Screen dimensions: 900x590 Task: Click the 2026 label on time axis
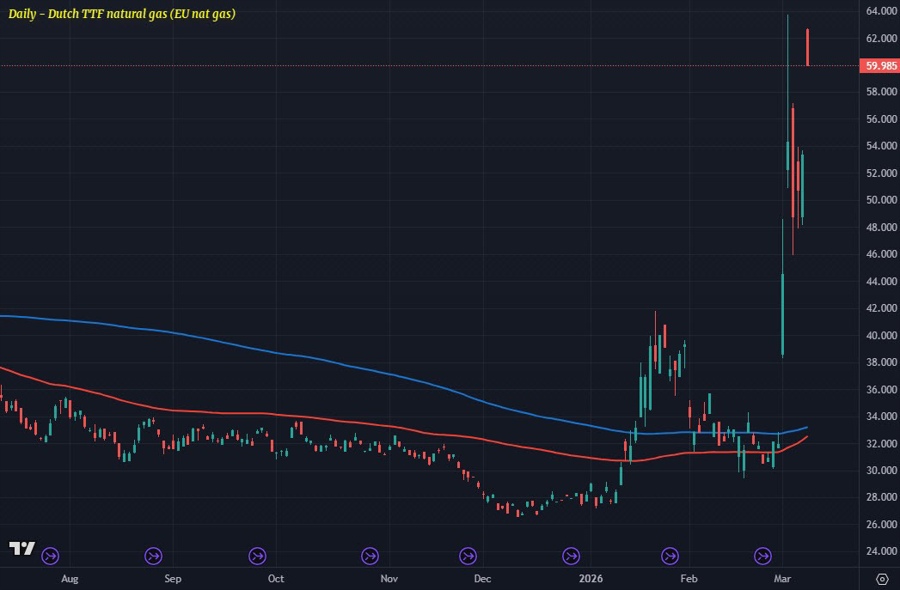587,578
